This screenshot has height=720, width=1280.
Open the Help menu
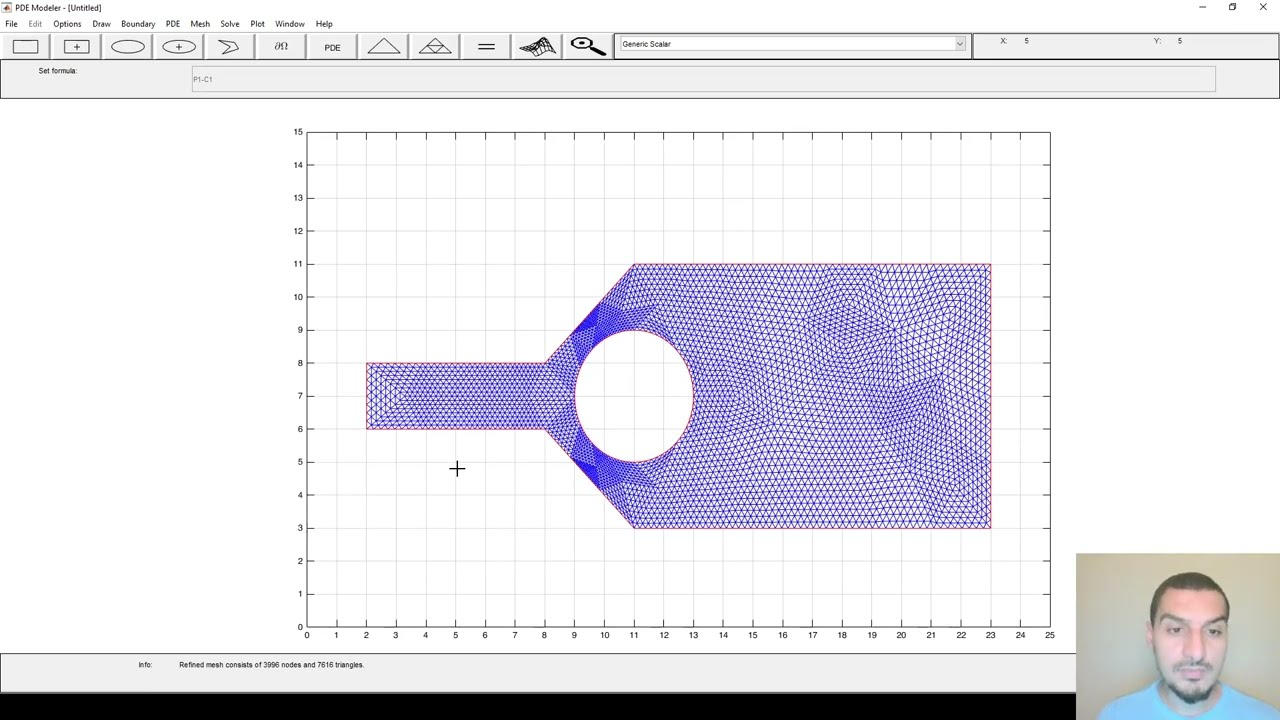324,24
